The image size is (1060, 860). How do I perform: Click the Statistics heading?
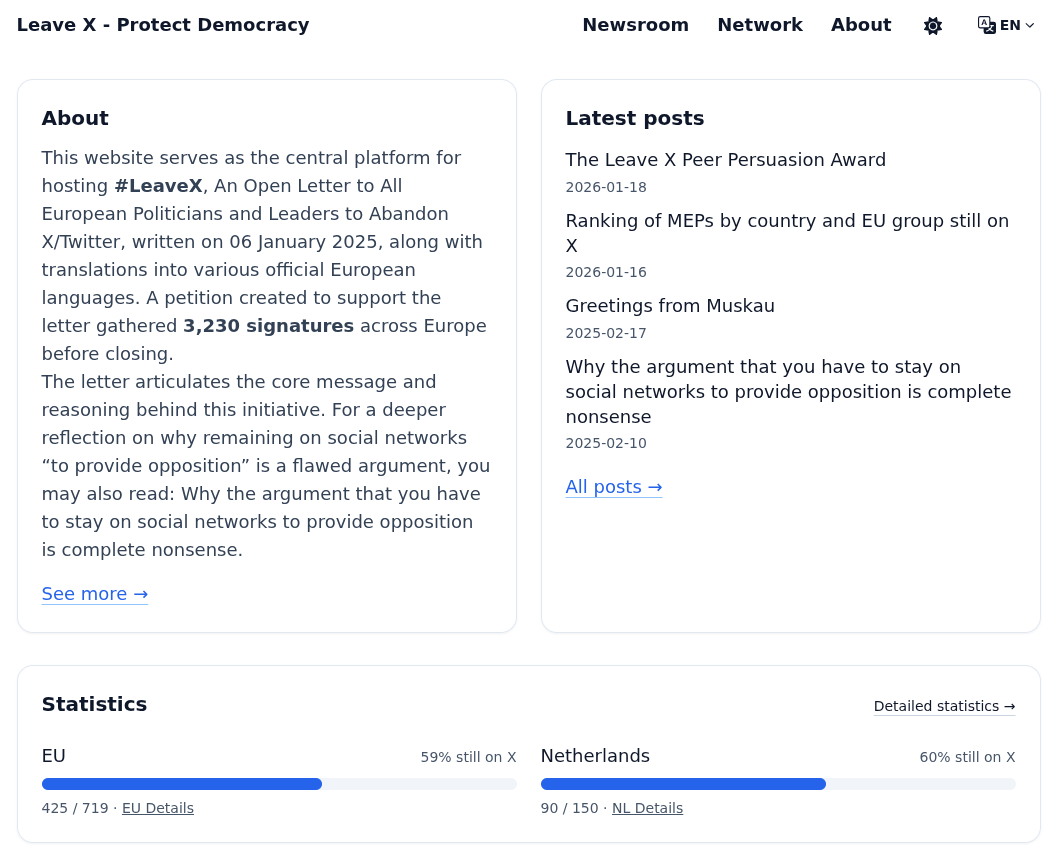click(94, 704)
